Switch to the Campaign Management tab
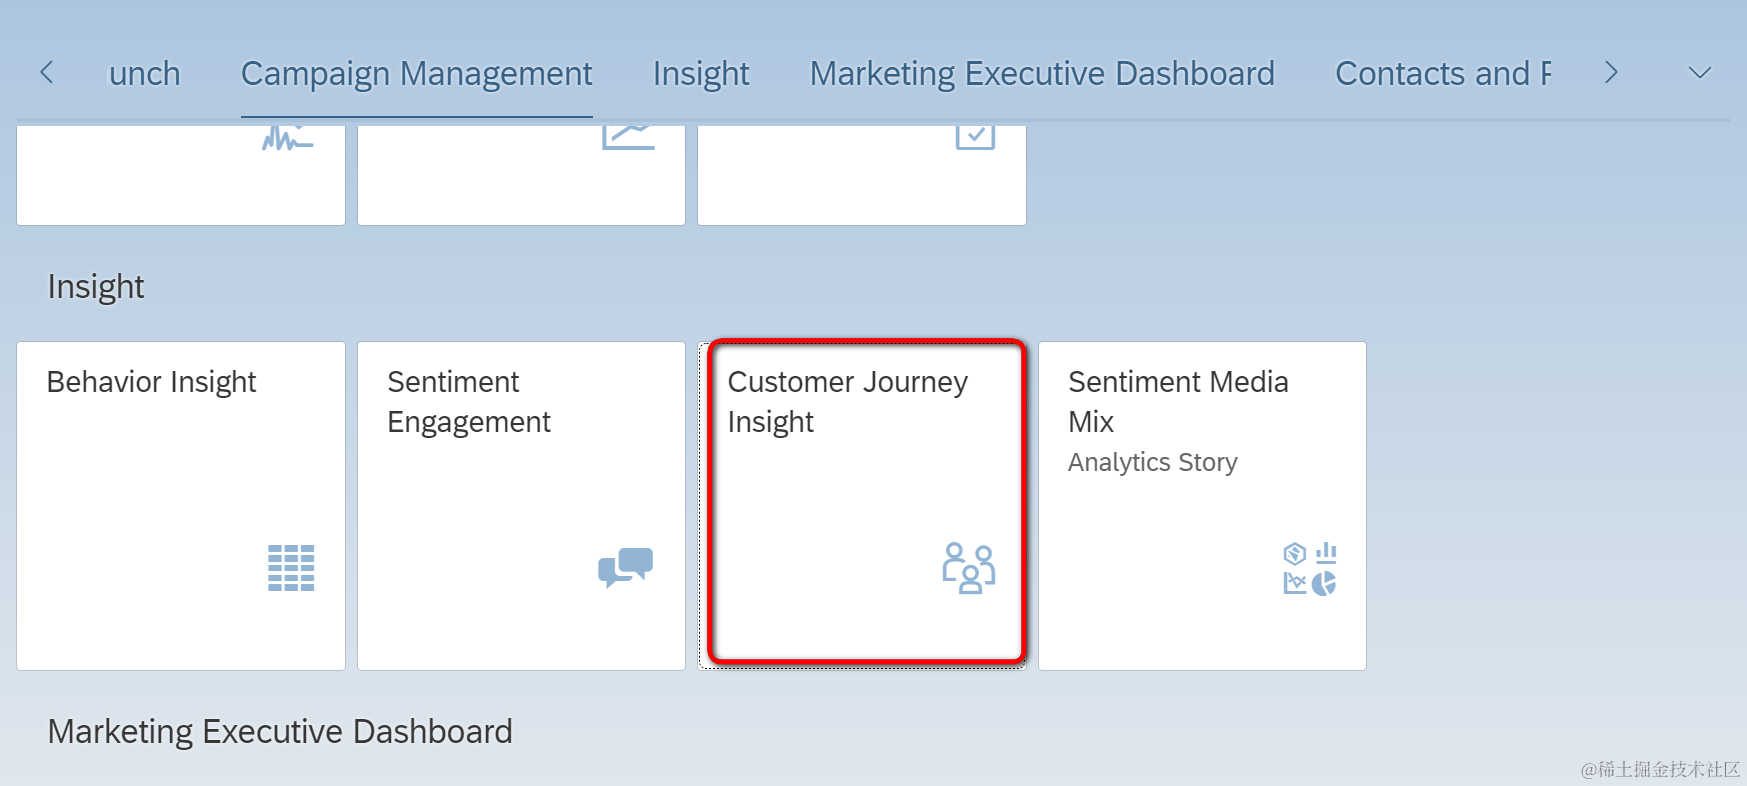This screenshot has width=1747, height=786. coord(416,74)
